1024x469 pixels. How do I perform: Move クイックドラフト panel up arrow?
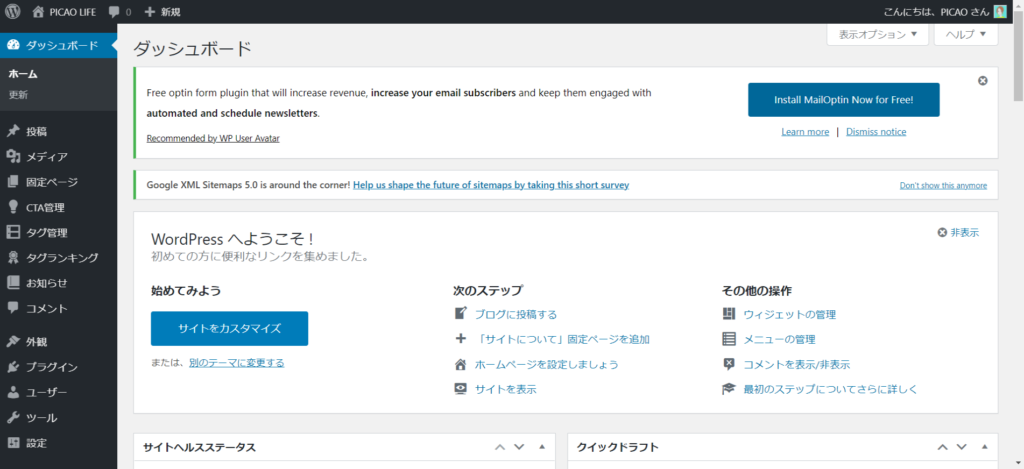click(942, 447)
